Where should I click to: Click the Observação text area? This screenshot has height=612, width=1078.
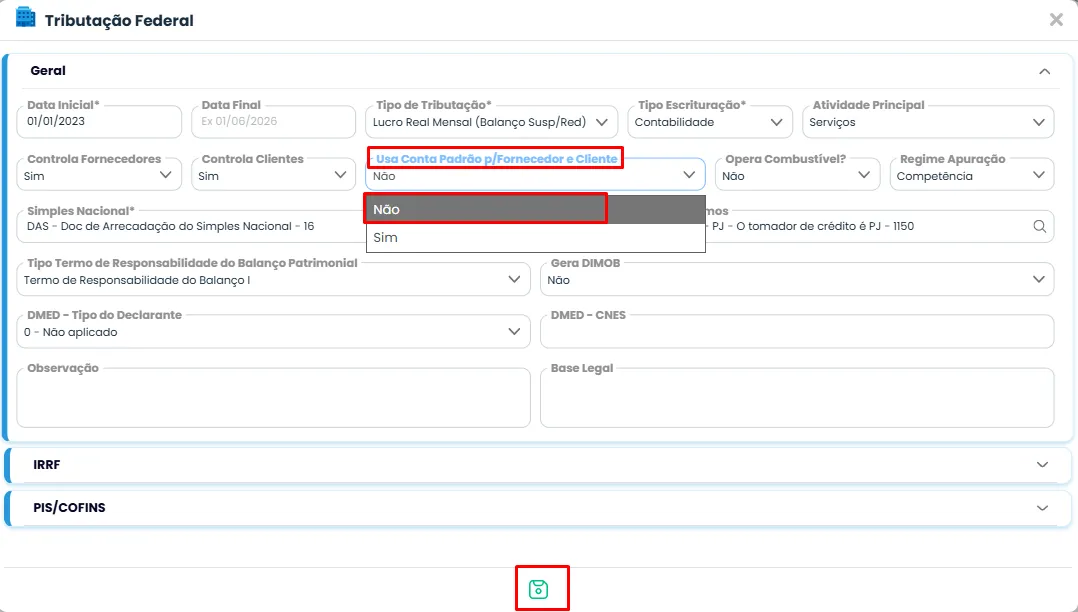pos(274,397)
